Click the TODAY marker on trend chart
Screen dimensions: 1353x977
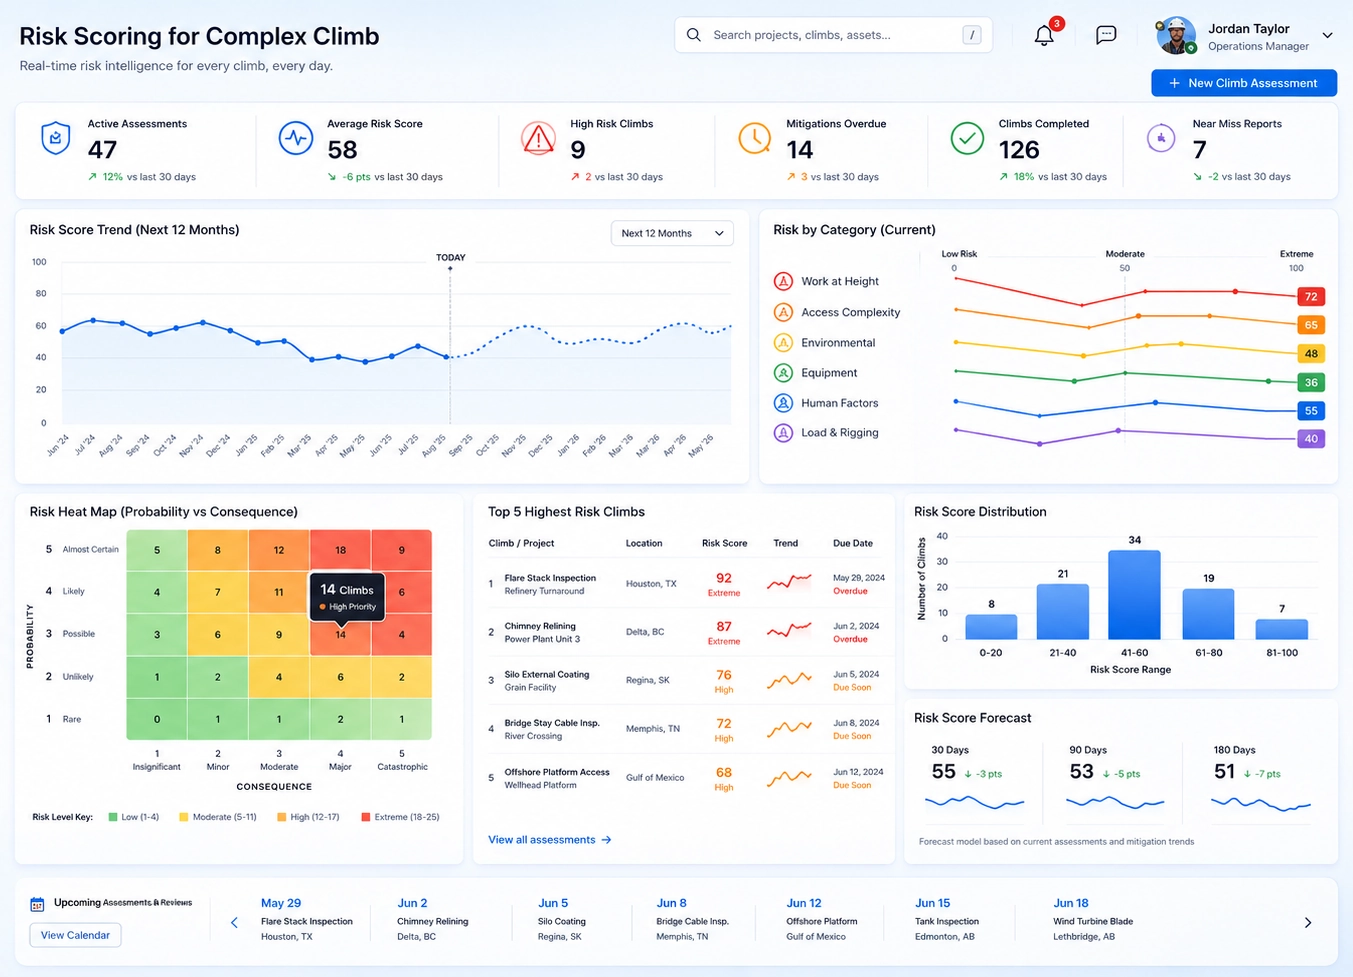click(451, 258)
